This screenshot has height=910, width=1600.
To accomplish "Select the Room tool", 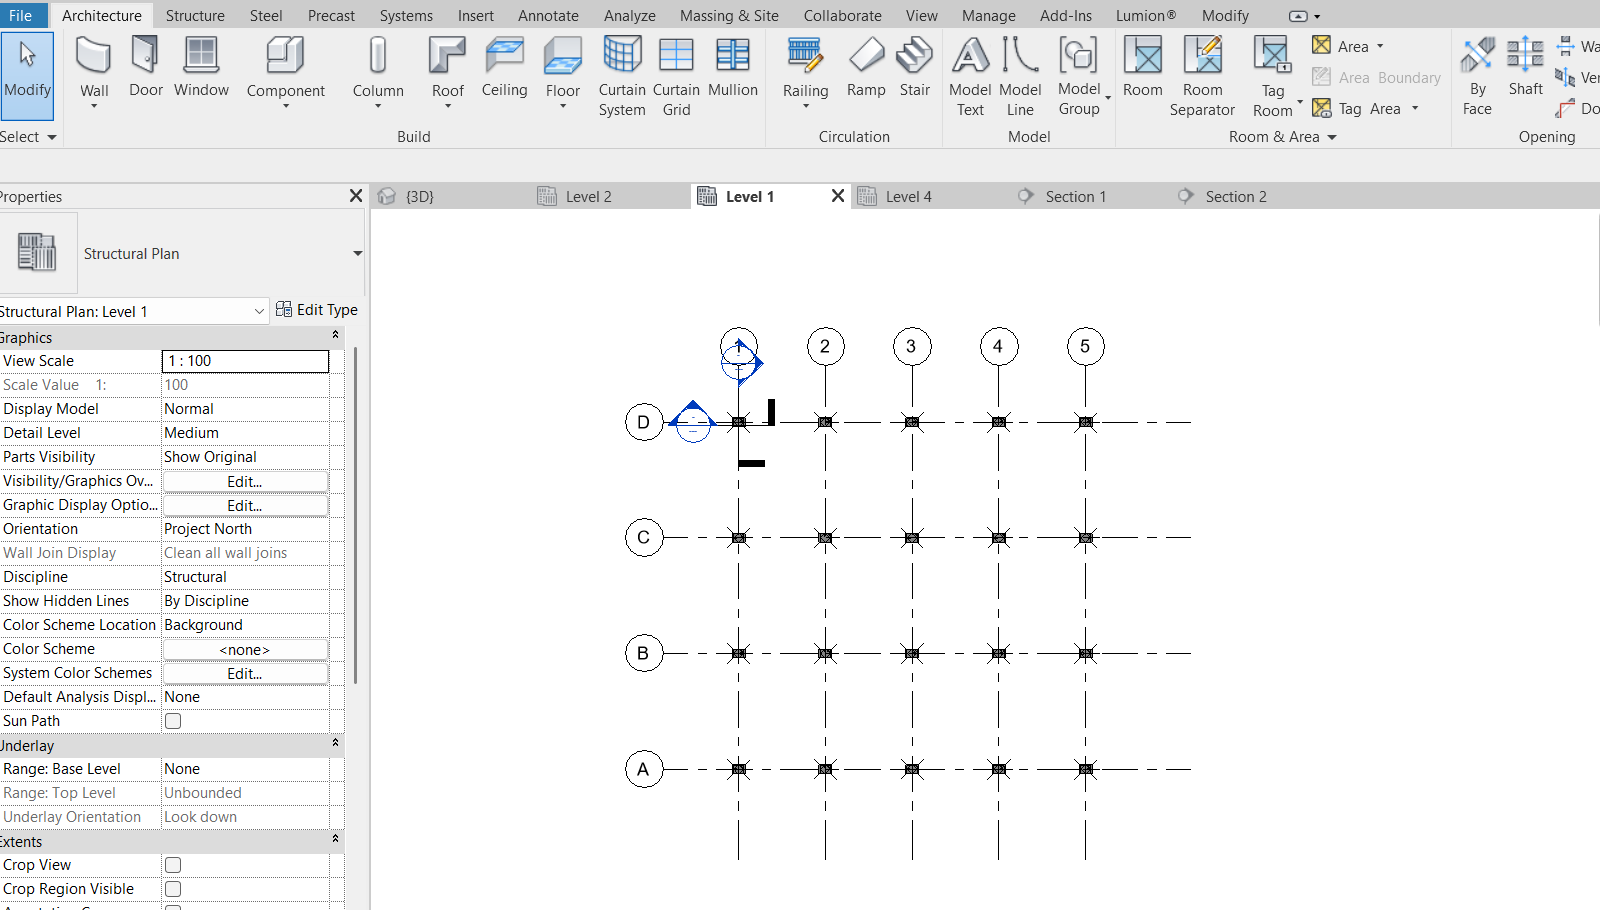I will click(1143, 68).
